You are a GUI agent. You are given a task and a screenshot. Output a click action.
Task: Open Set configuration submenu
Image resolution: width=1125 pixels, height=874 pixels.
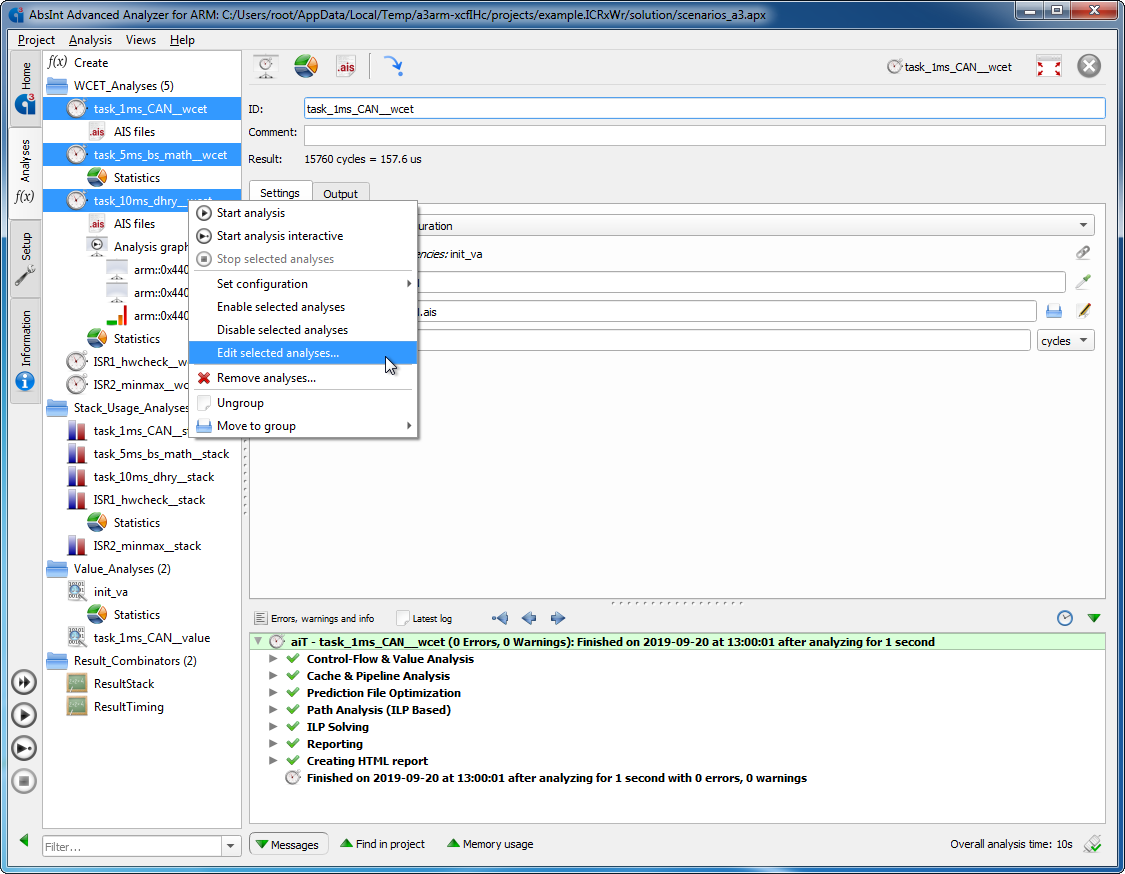pyautogui.click(x=303, y=284)
